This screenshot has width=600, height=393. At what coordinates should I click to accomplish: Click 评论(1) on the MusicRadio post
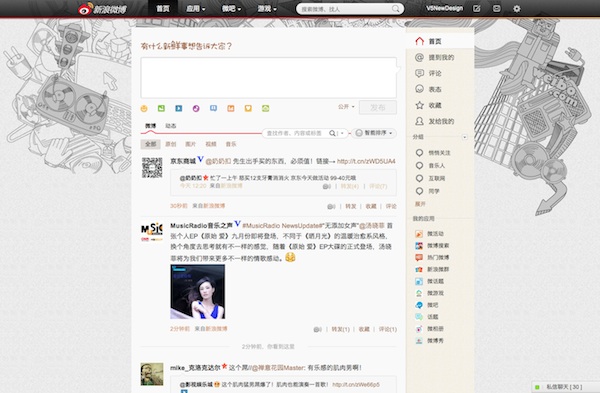pyautogui.click(x=388, y=329)
